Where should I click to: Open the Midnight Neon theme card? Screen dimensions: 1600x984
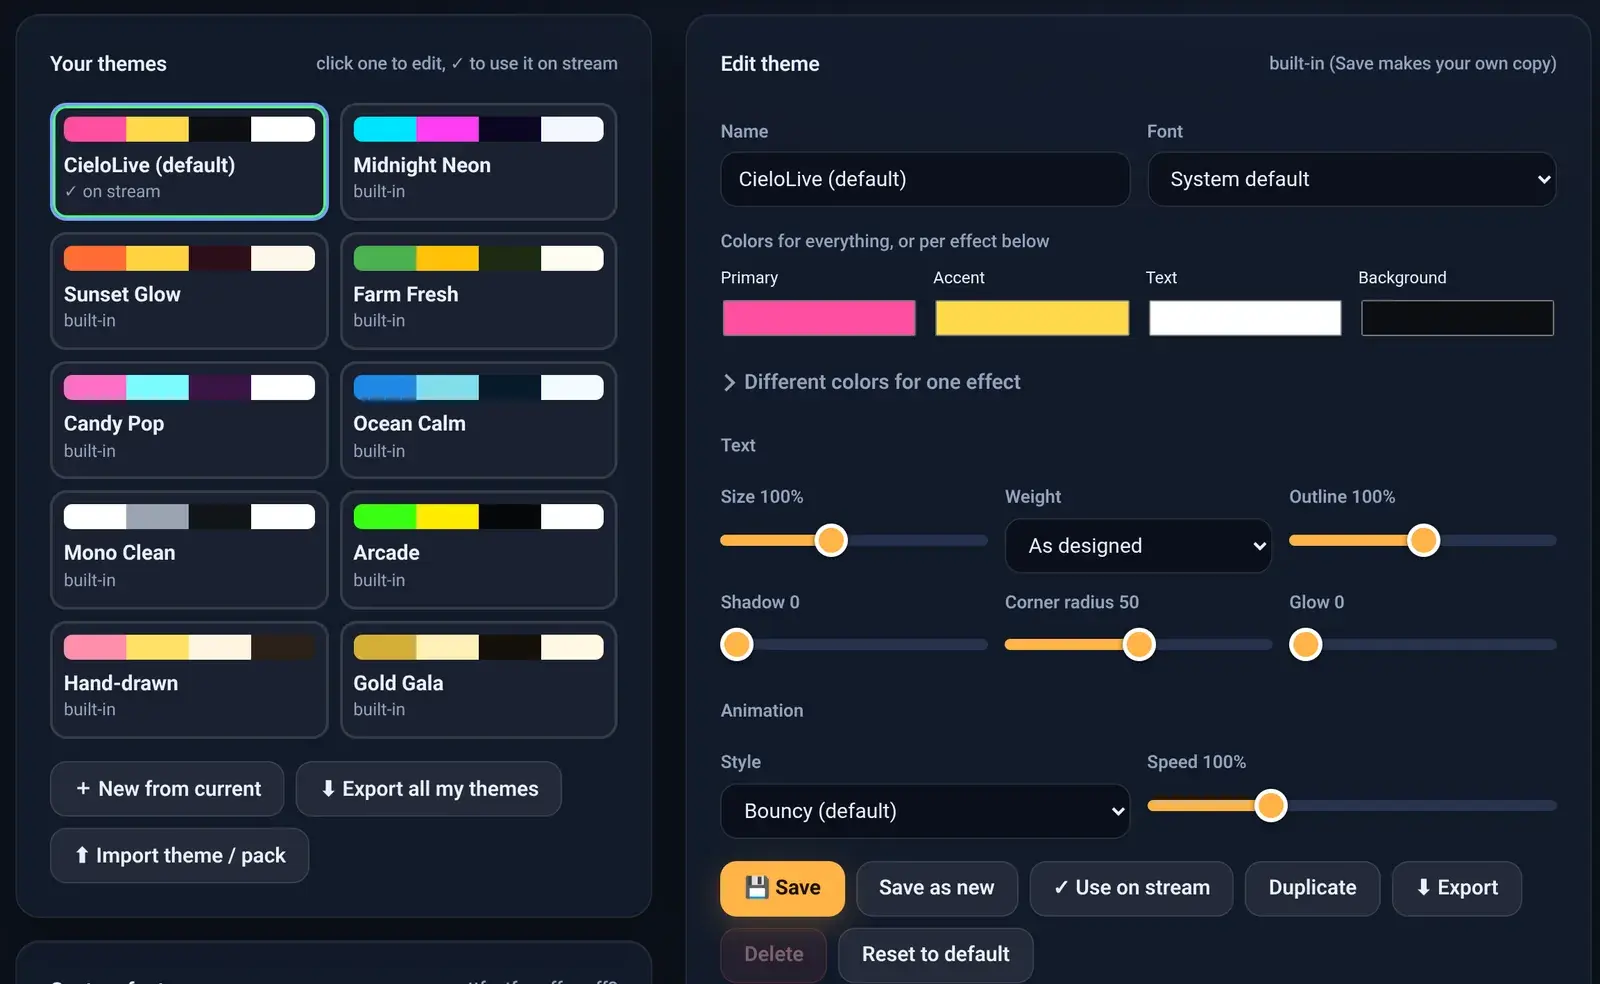478,161
